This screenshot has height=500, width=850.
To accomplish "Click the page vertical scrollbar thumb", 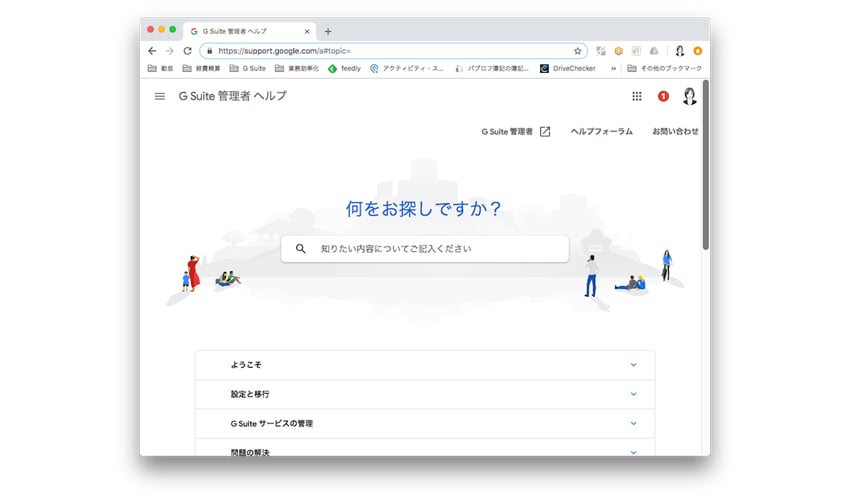I will [706, 165].
